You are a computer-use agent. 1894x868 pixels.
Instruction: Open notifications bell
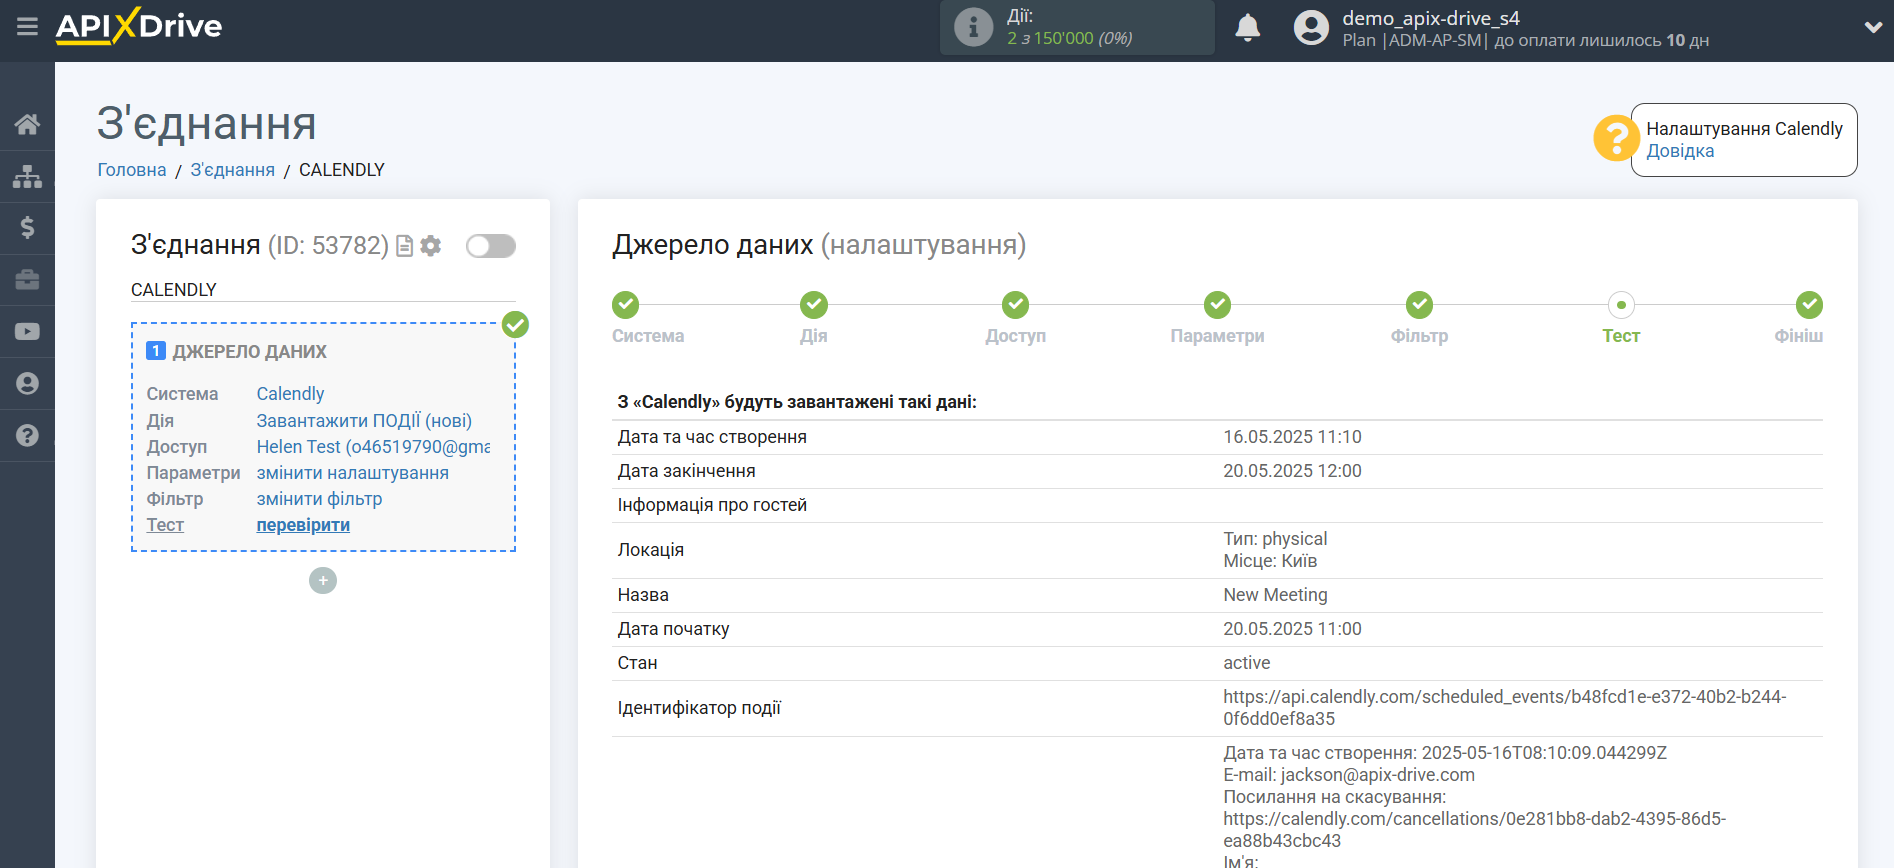pos(1248,27)
